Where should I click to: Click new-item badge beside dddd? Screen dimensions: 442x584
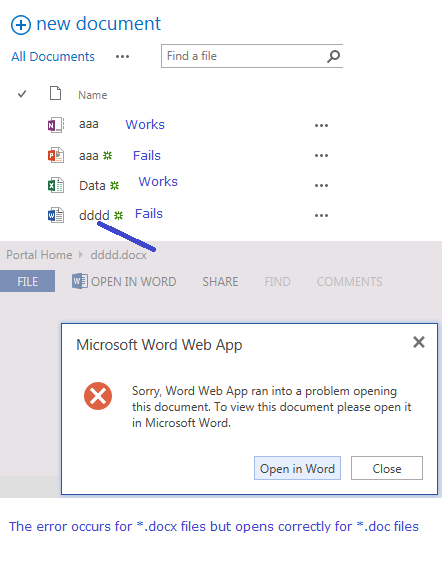point(118,215)
